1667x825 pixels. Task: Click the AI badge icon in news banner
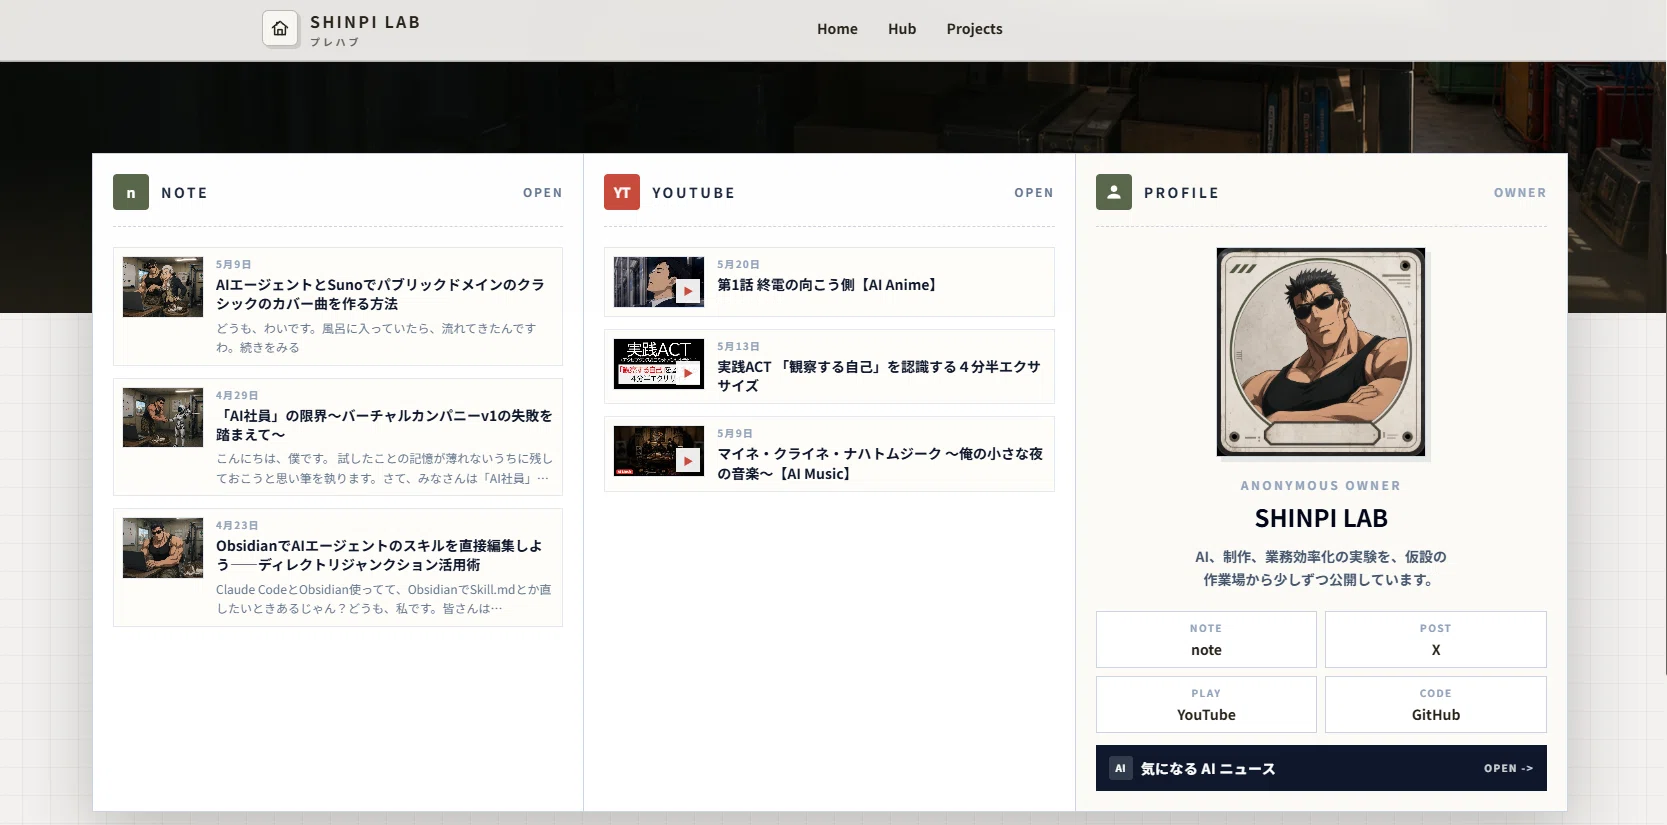pos(1120,768)
